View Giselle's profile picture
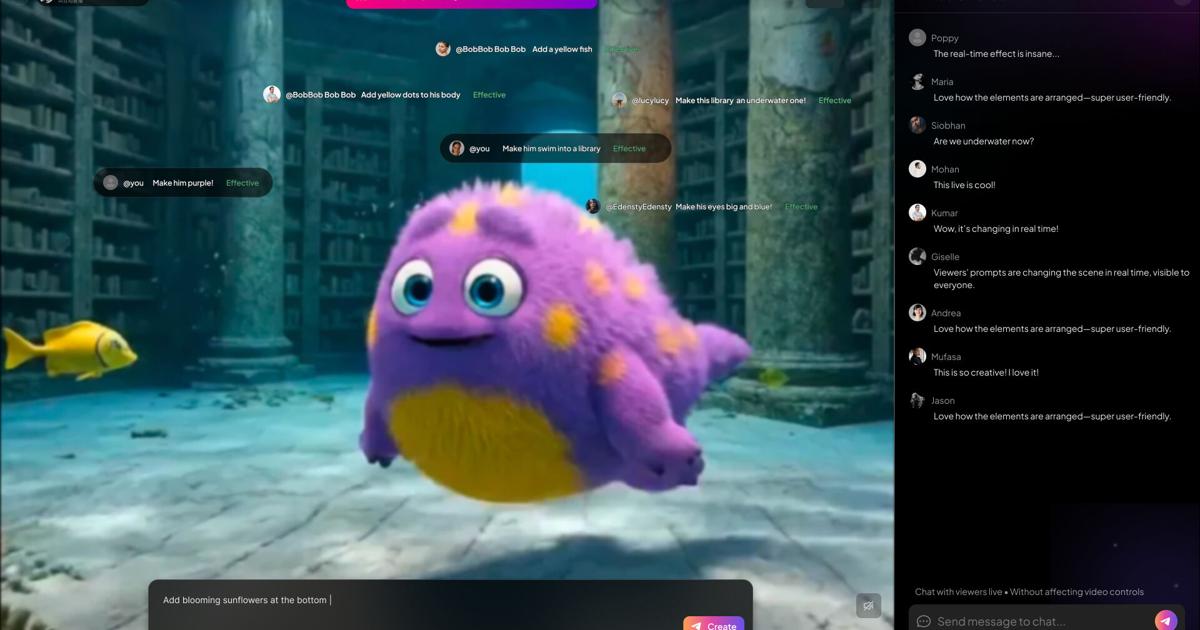The image size is (1200, 630). (x=917, y=257)
